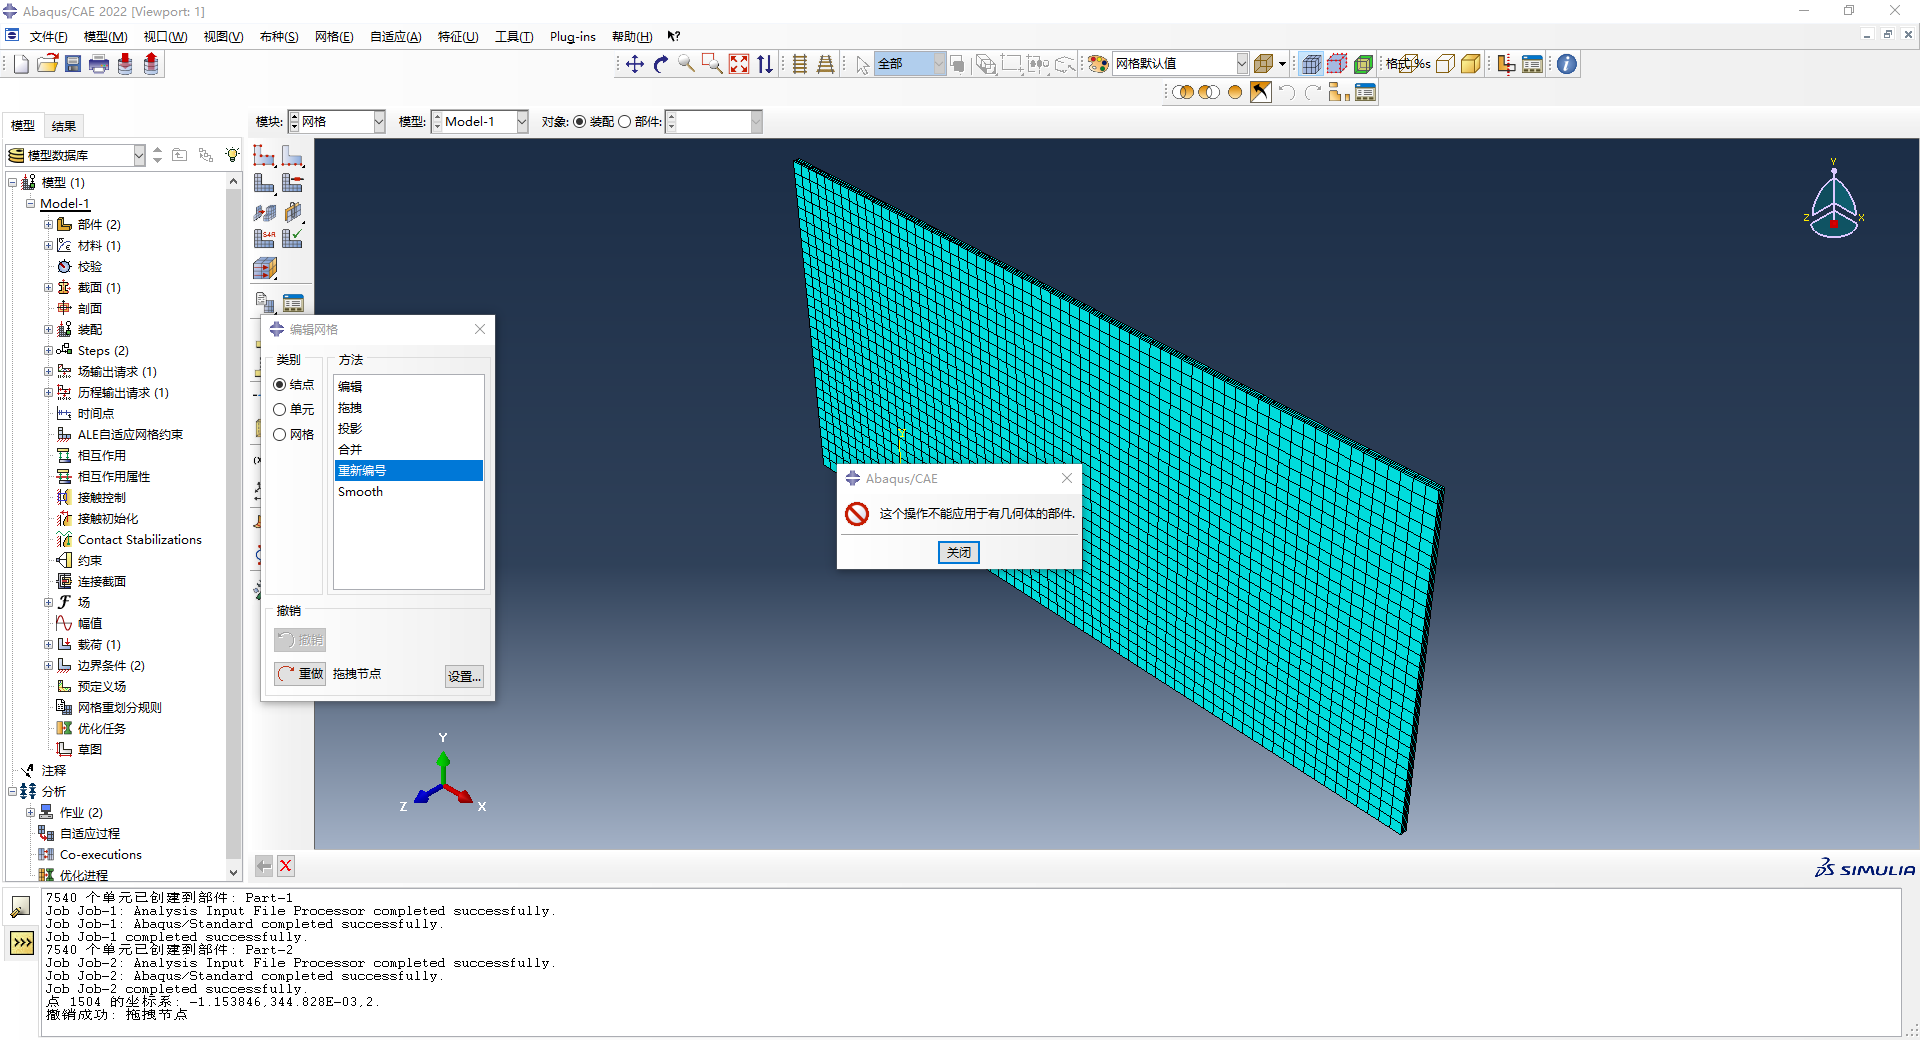Switch to the 模型 tab
Viewport: 1920px width, 1040px height.
click(23, 126)
